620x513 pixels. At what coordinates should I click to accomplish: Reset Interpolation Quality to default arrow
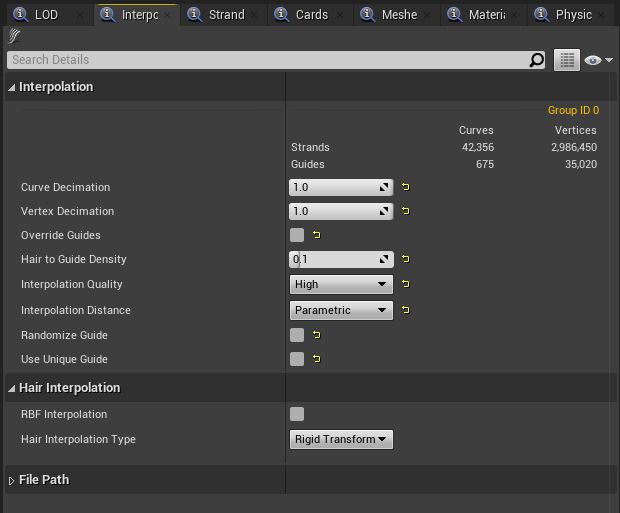pos(406,284)
